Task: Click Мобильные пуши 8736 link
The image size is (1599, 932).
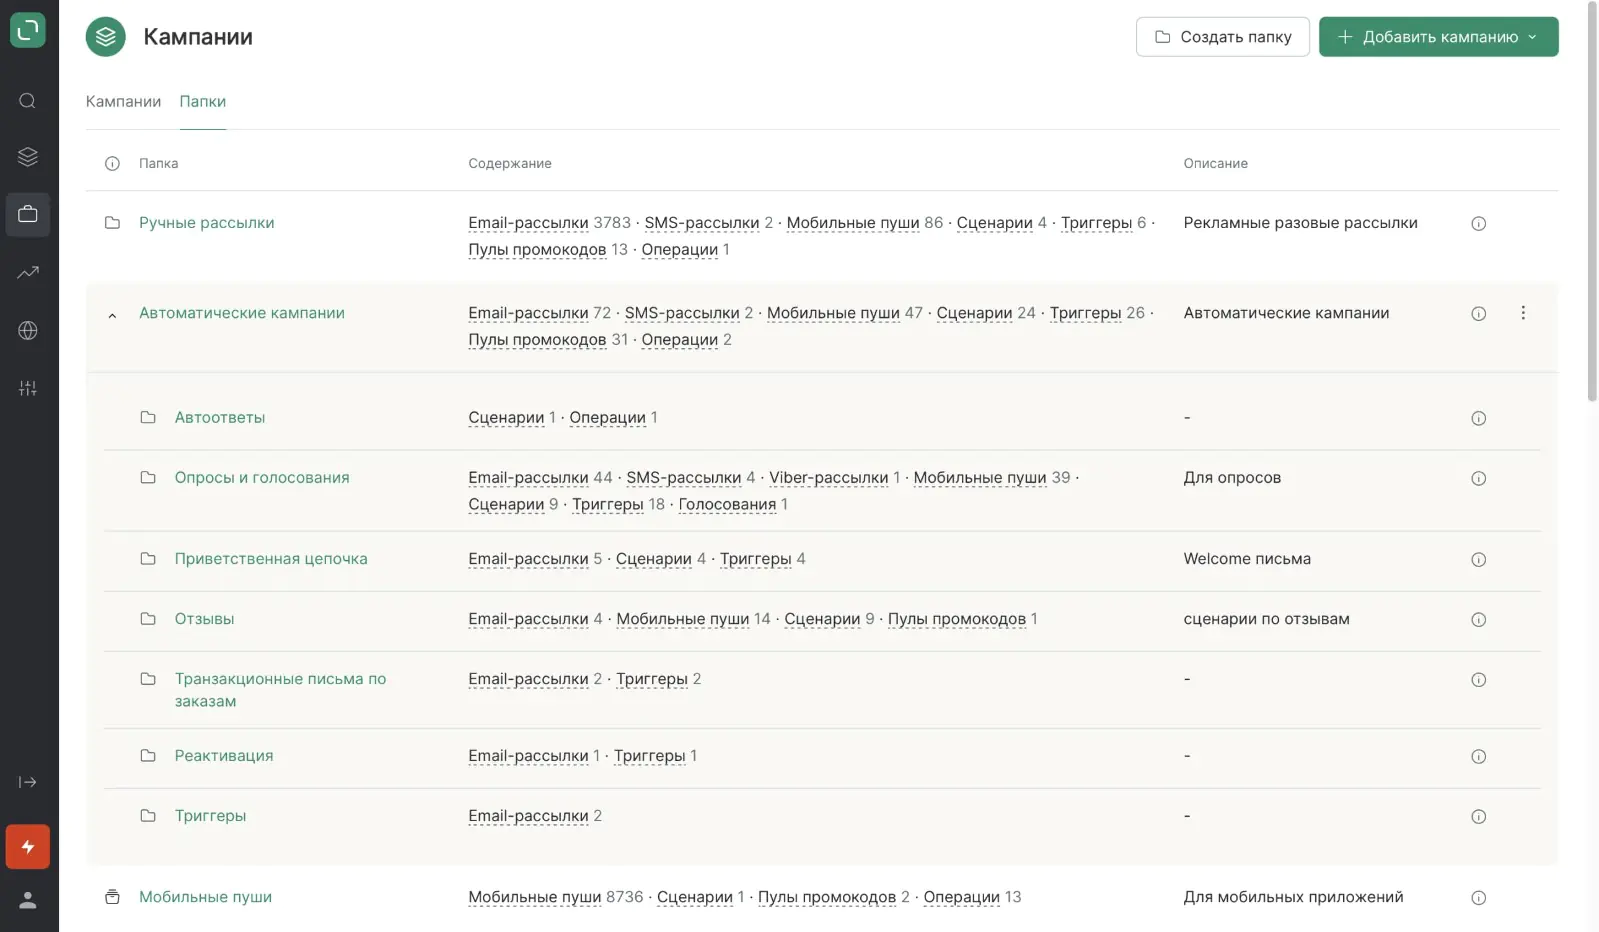Action: [x=555, y=896]
